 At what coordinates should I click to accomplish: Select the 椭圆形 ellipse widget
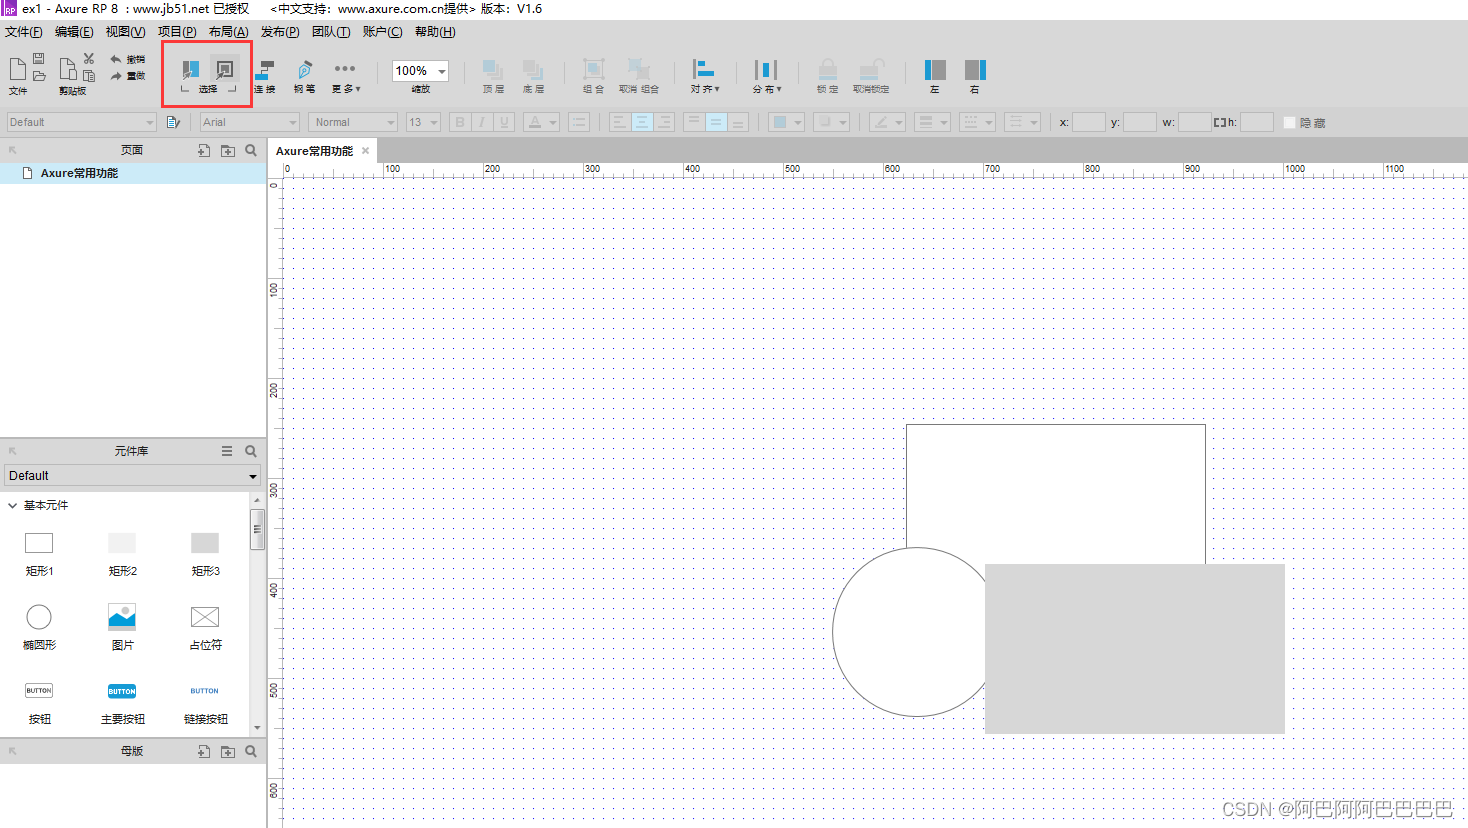[x=39, y=627]
